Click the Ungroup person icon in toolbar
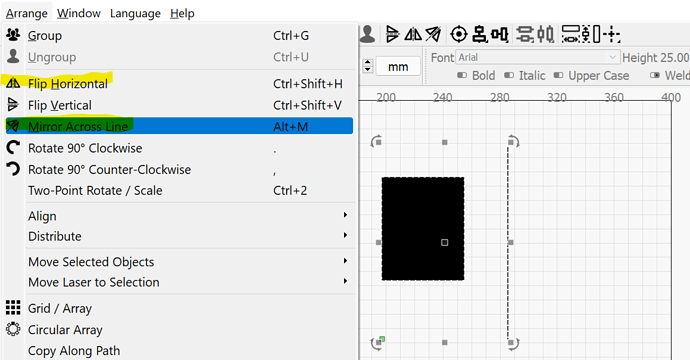Viewport: 690px width, 360px height. [x=367, y=34]
